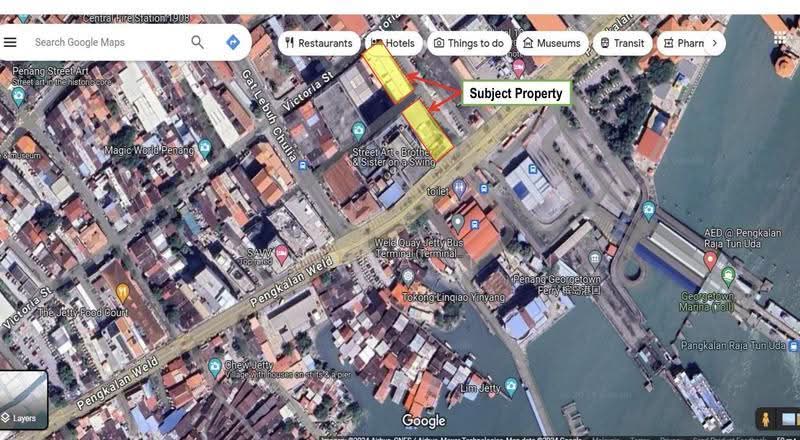Open the Layers map type thumbnail

pyautogui.click(x=23, y=400)
